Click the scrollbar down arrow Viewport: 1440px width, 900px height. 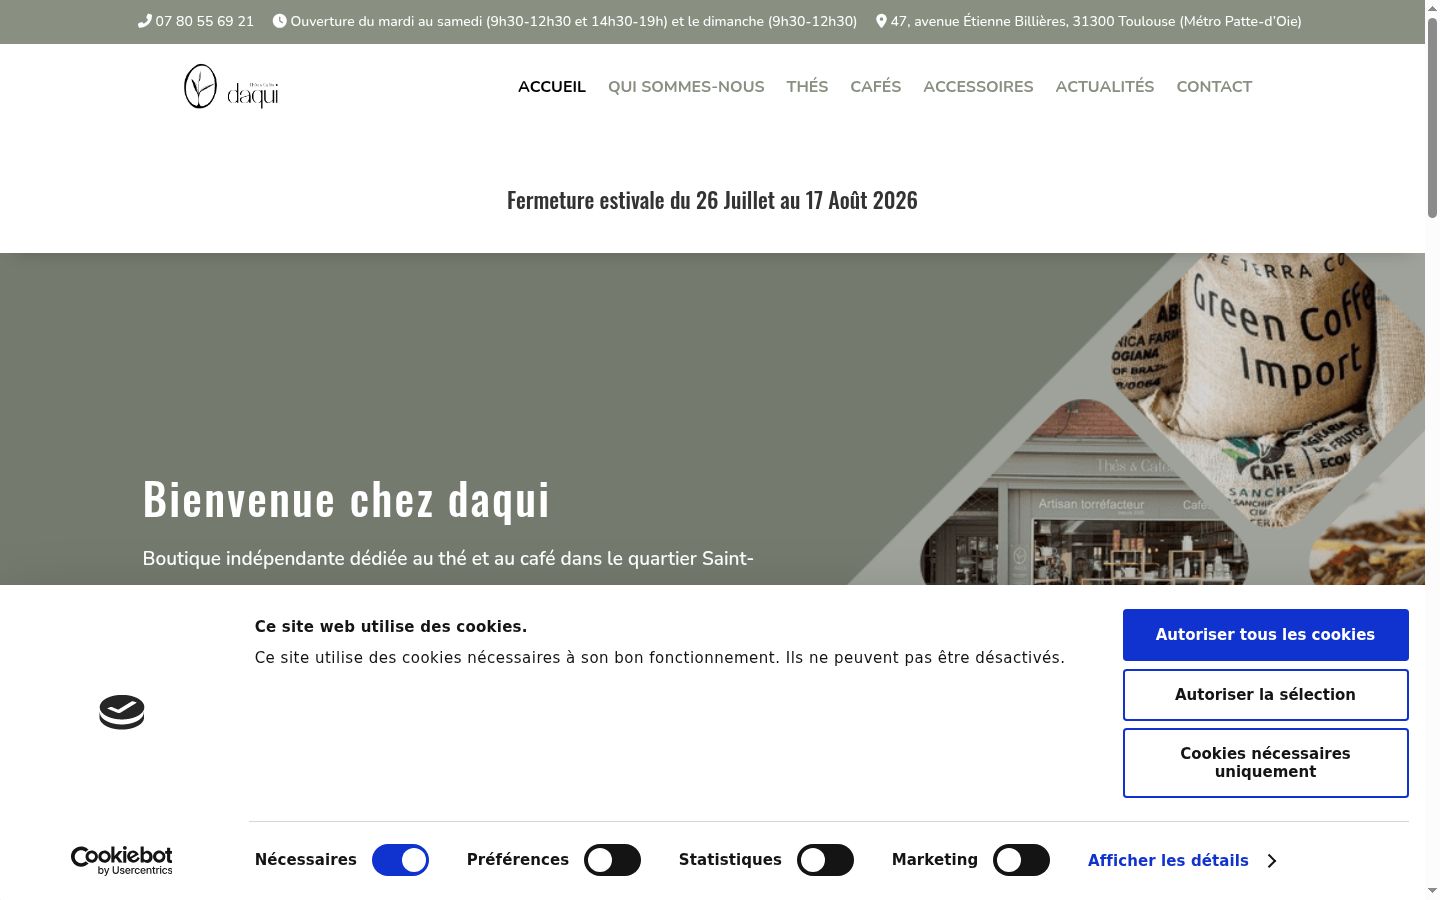click(x=1432, y=891)
